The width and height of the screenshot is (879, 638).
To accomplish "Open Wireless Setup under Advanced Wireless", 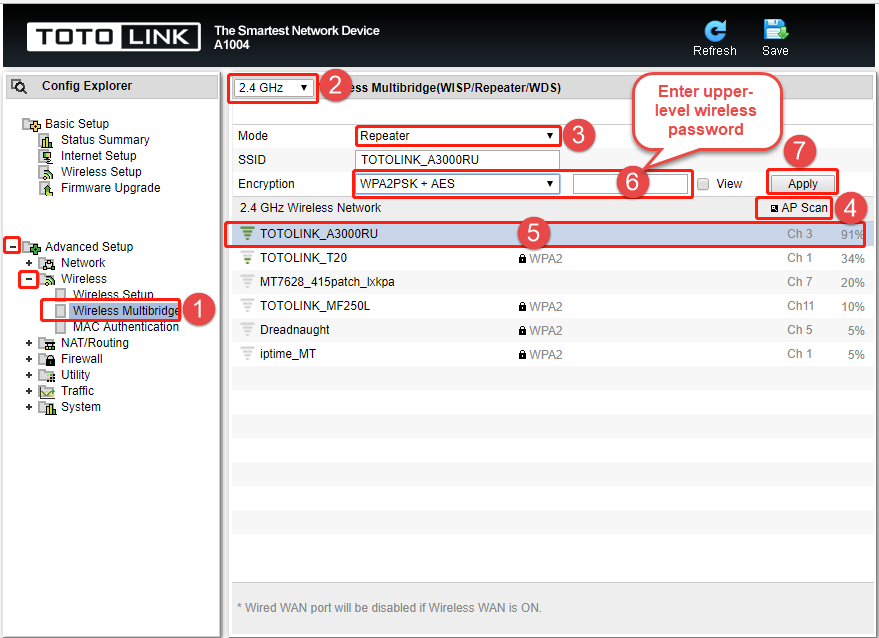I will tap(113, 294).
